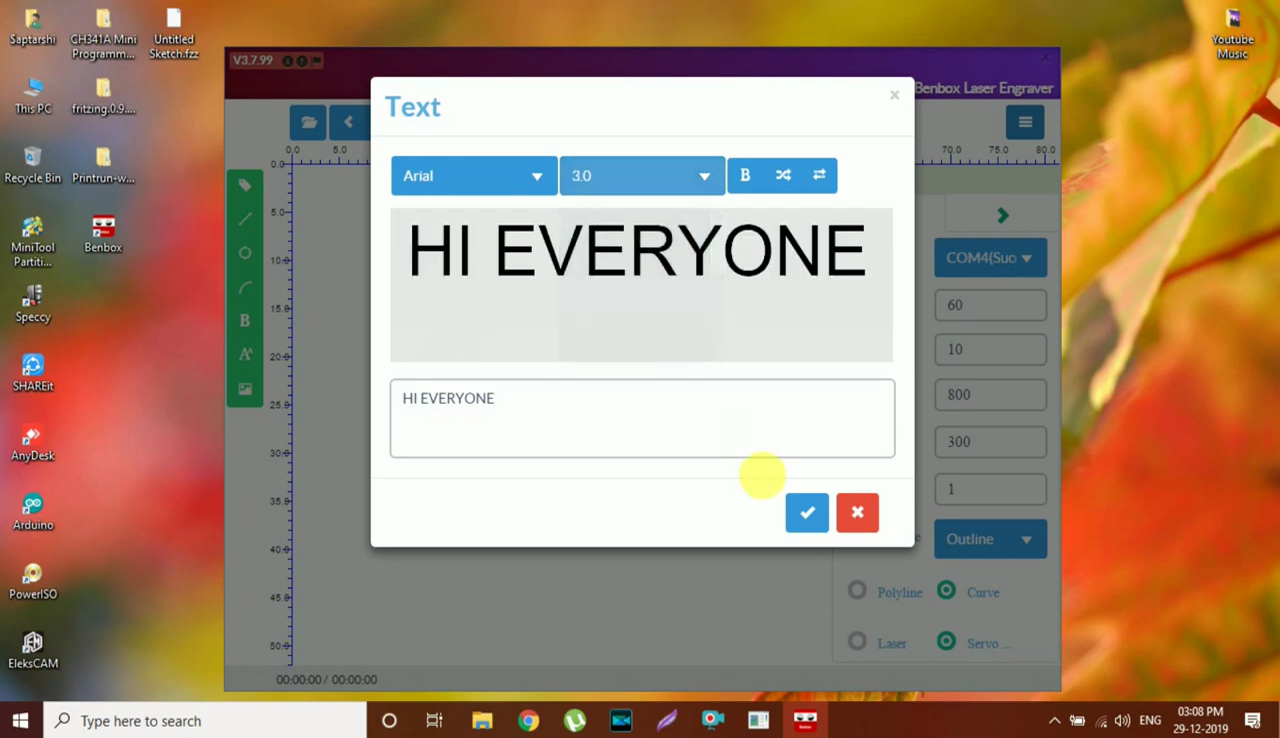Screen dimensions: 1280x738
Task: Open uTorrent from the taskbar
Action: pos(574,720)
